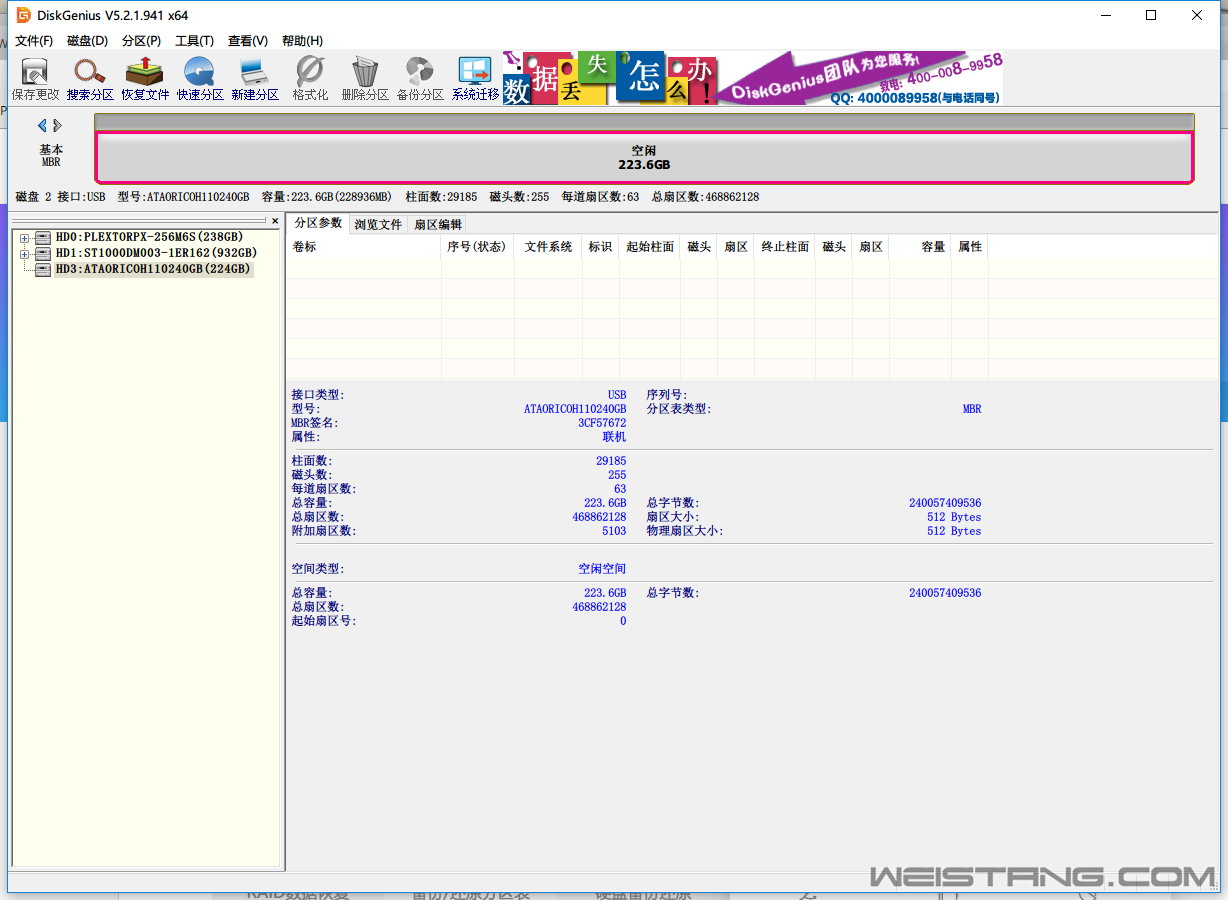This screenshot has width=1228, height=900.
Task: Click the disk icon beside HD3:ATAORICOH110240GB
Action: (x=42, y=269)
